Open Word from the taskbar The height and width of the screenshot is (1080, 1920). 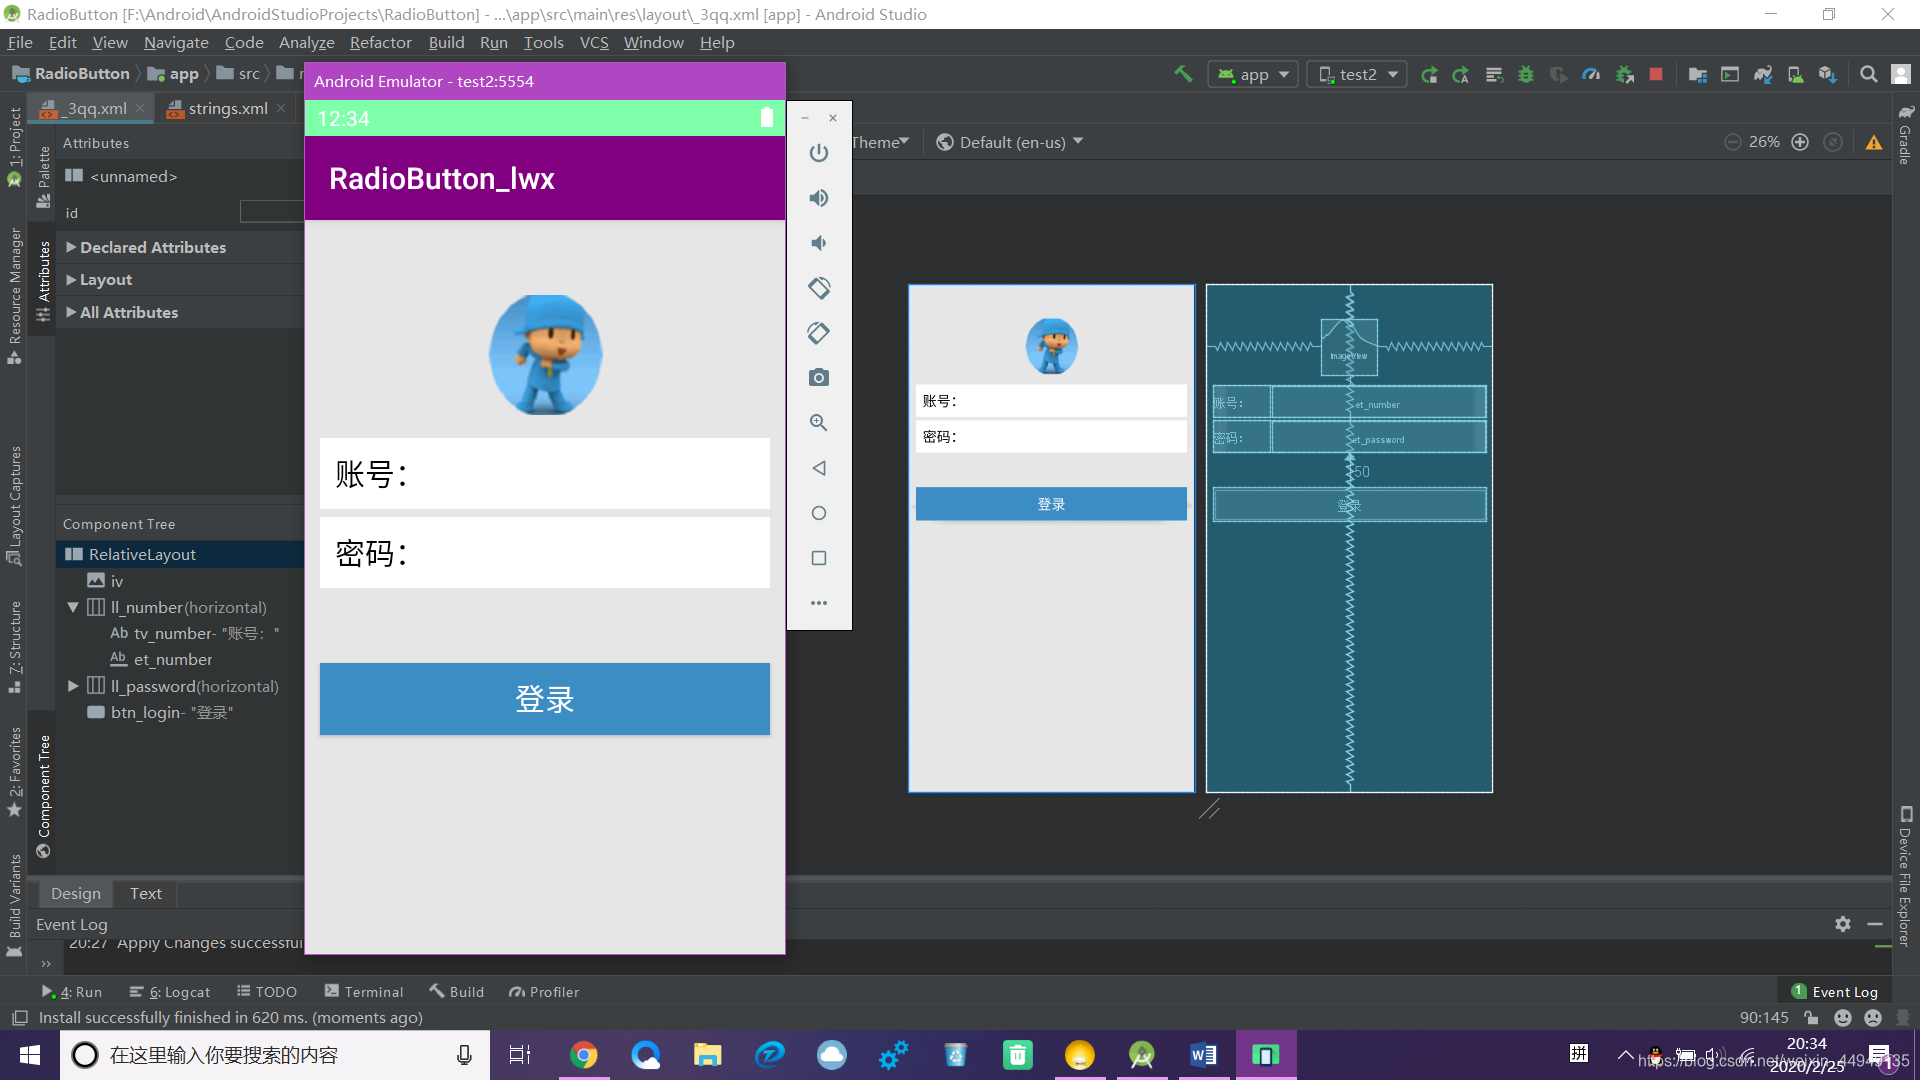(1204, 1055)
